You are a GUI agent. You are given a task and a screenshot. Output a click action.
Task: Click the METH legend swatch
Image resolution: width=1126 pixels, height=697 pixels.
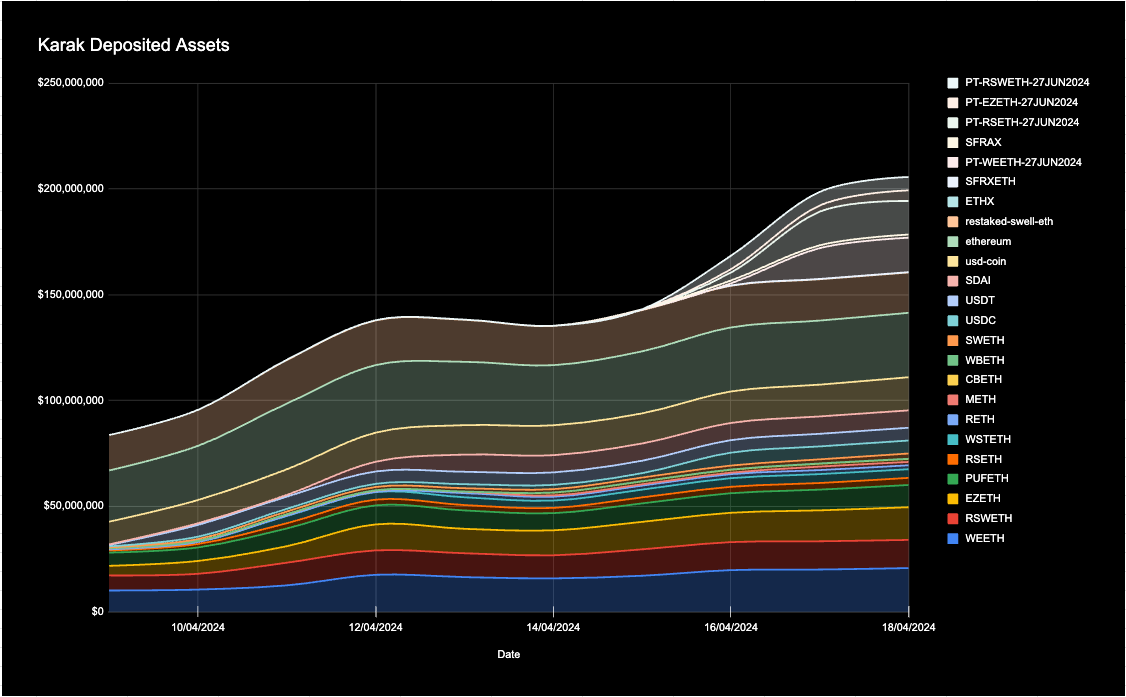click(953, 400)
